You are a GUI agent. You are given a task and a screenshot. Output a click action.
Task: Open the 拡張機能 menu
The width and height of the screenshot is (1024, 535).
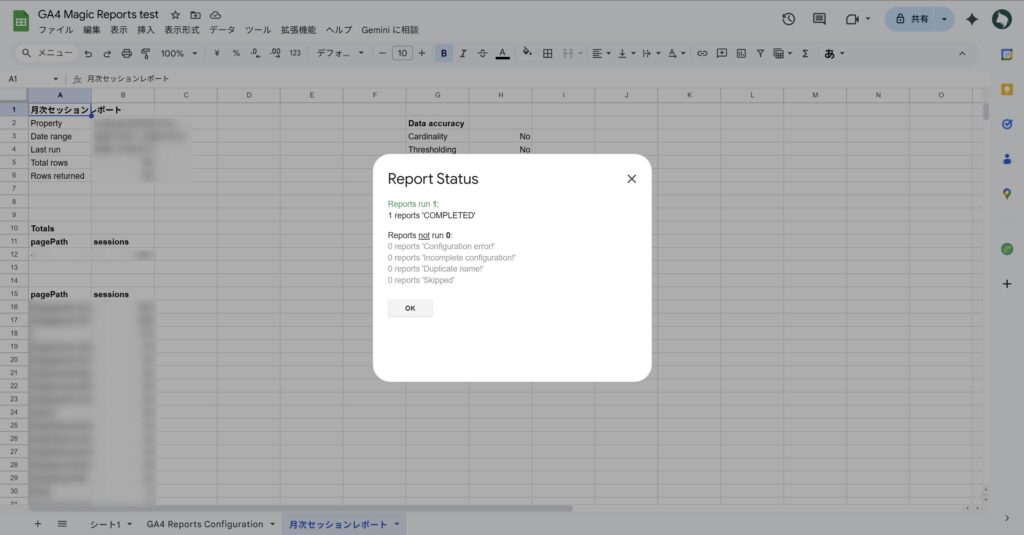coord(298,30)
